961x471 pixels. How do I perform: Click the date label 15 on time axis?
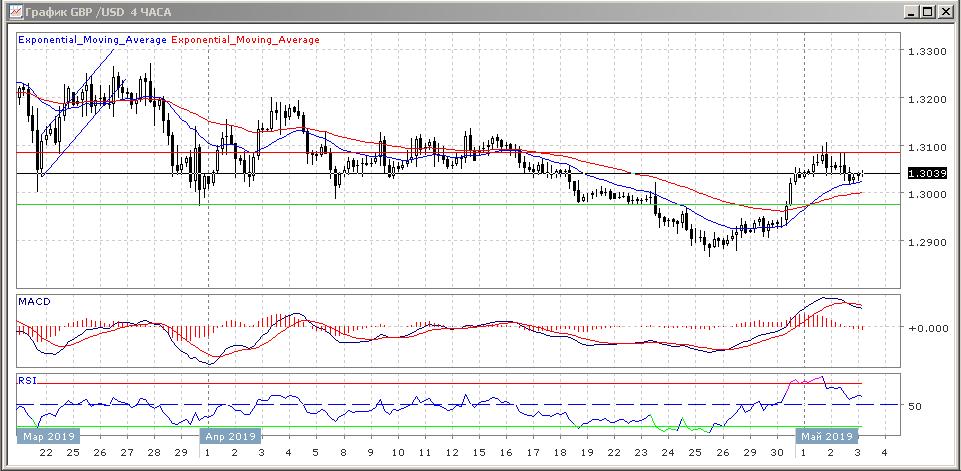[479, 453]
